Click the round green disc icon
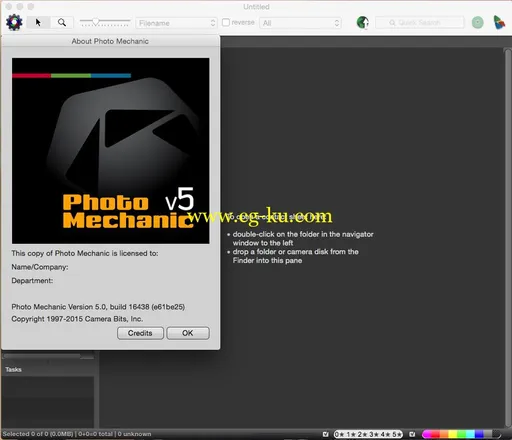The image size is (512, 440). coord(477,23)
